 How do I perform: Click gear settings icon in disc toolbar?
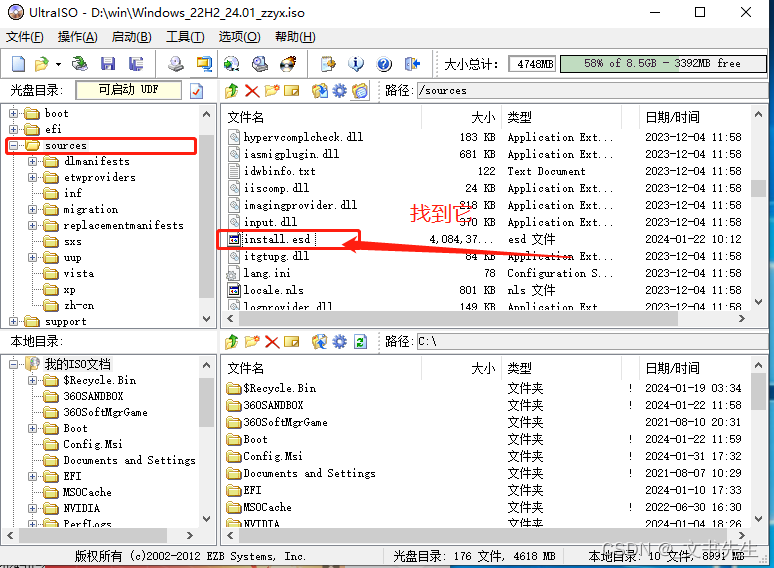pos(340,91)
